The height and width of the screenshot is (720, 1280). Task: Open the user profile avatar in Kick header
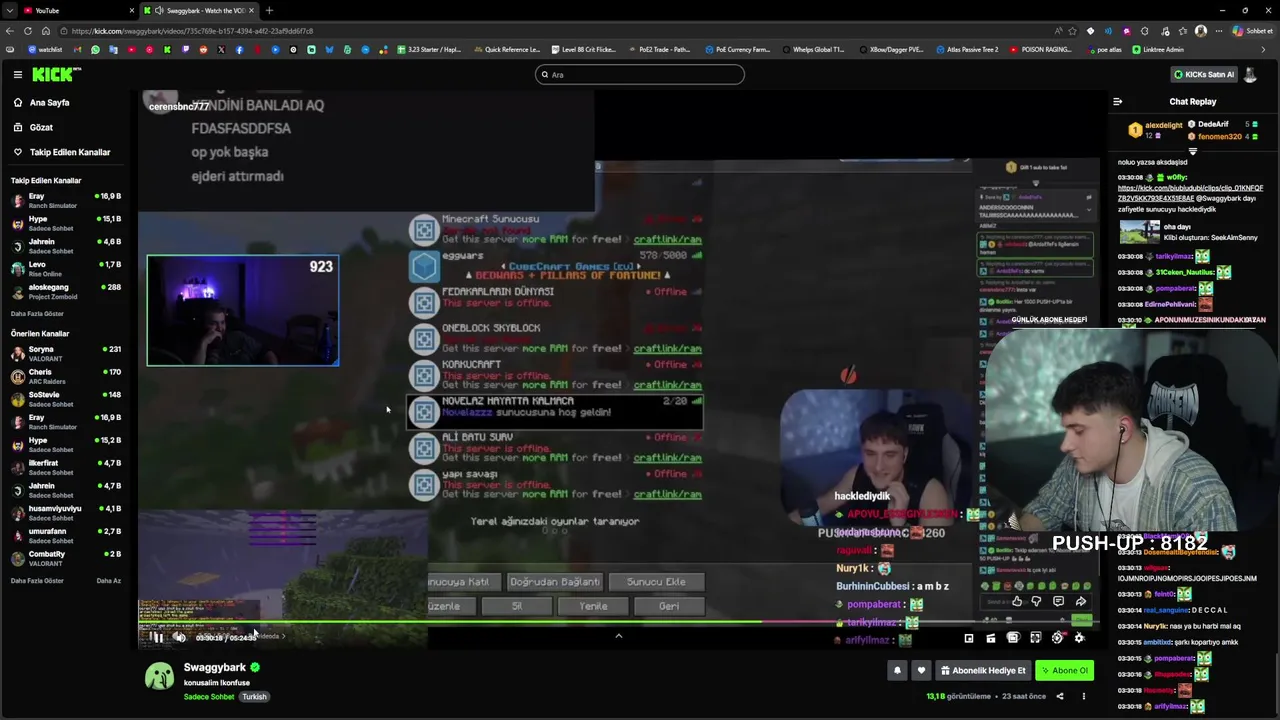coord(1250,74)
